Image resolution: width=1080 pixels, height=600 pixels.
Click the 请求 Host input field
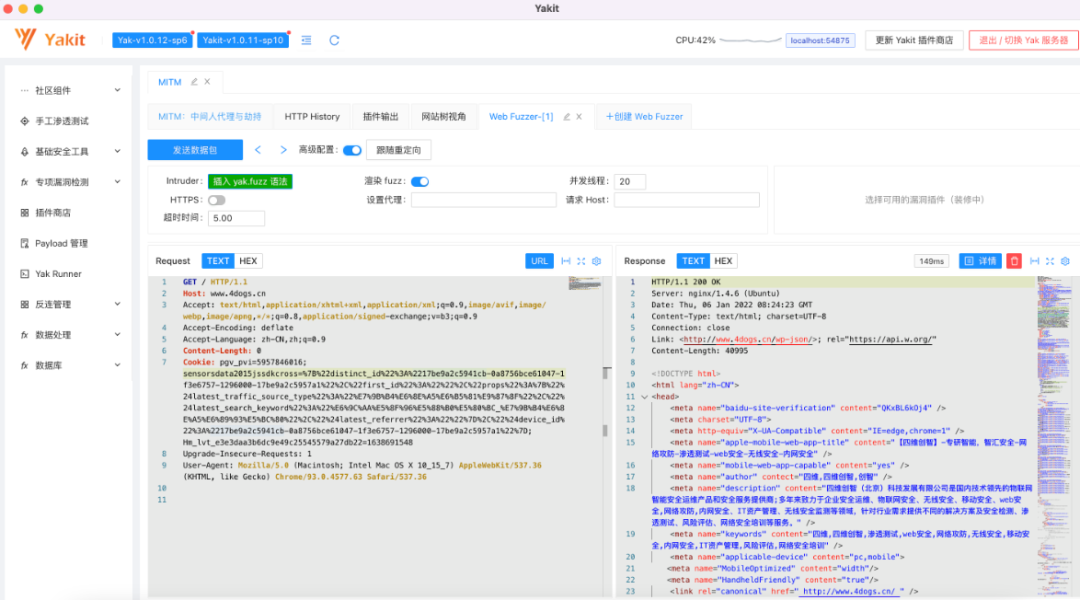(687, 200)
